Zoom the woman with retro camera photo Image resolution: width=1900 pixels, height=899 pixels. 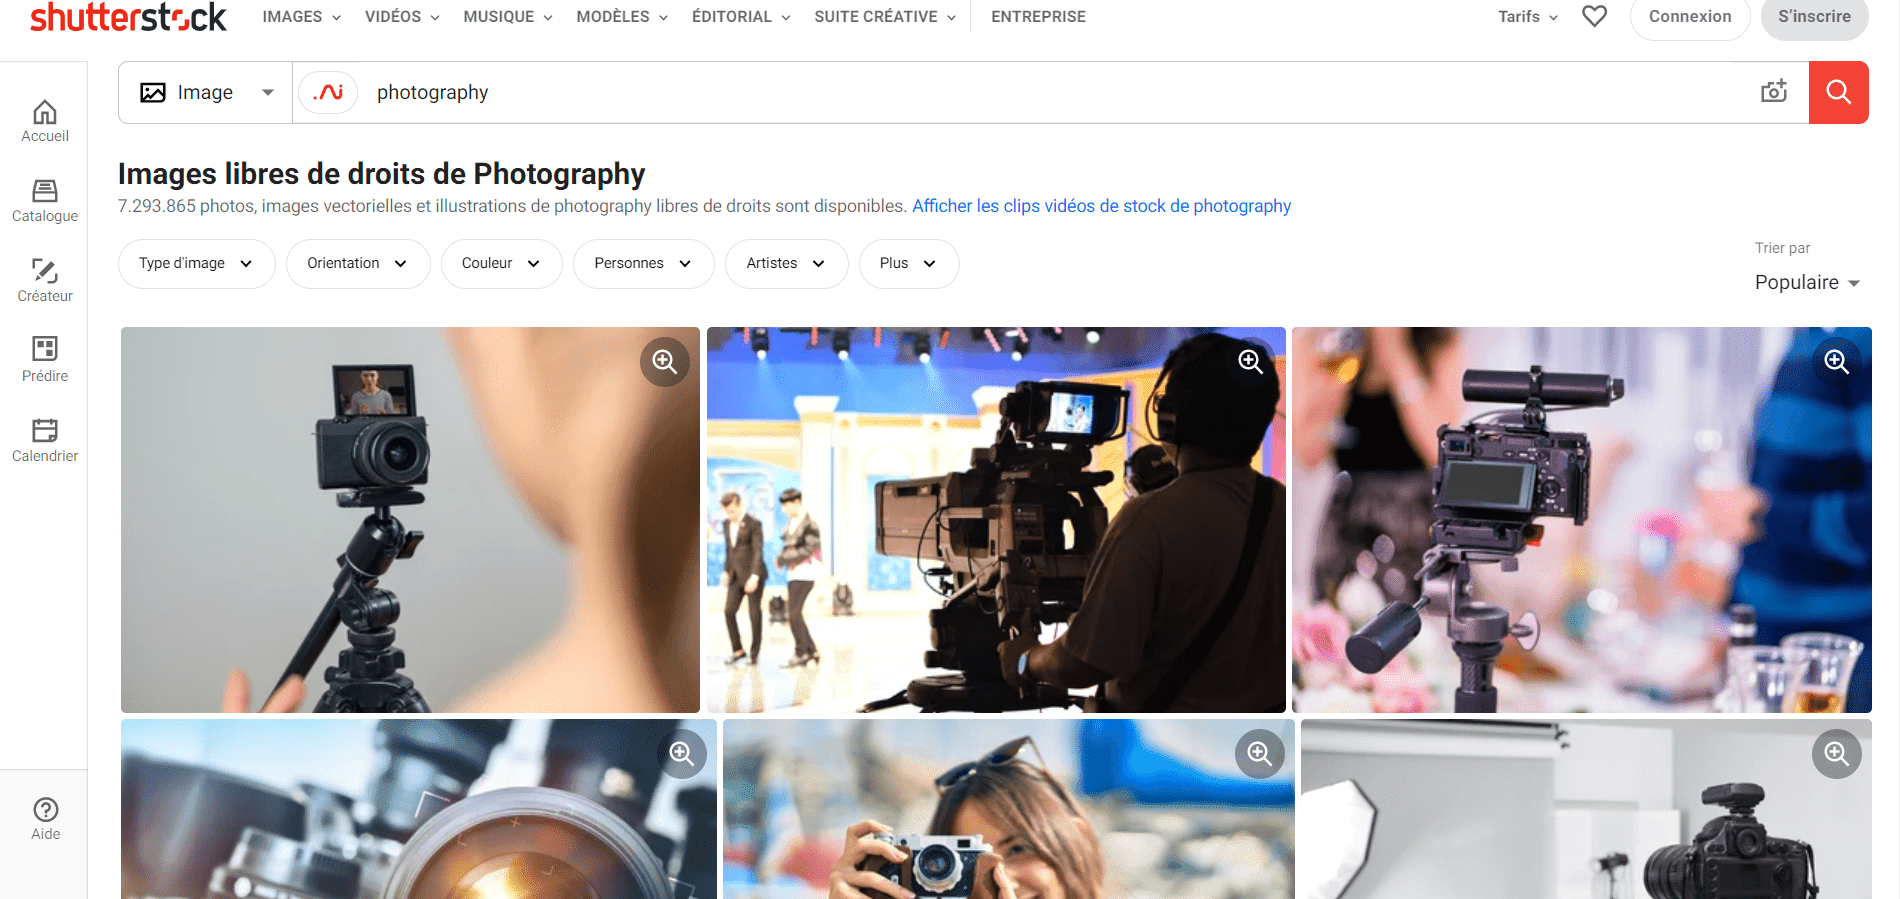[1260, 754]
